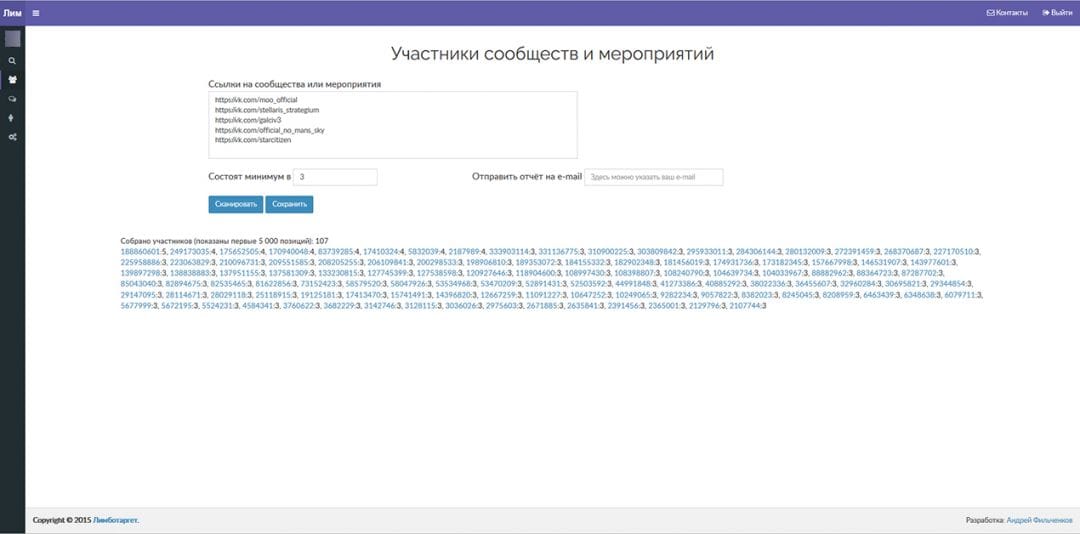Click the user avatar in sidebar
The height and width of the screenshot is (534, 1080).
click(12, 39)
